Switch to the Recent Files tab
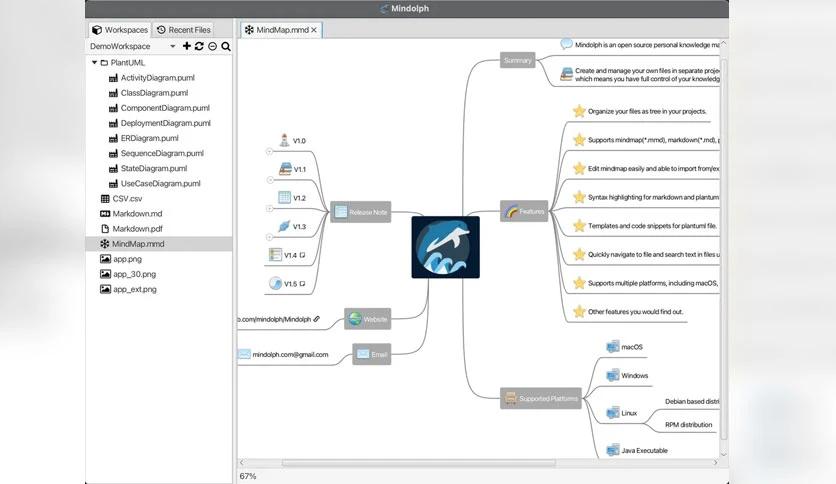The height and width of the screenshot is (484, 836). (x=184, y=30)
